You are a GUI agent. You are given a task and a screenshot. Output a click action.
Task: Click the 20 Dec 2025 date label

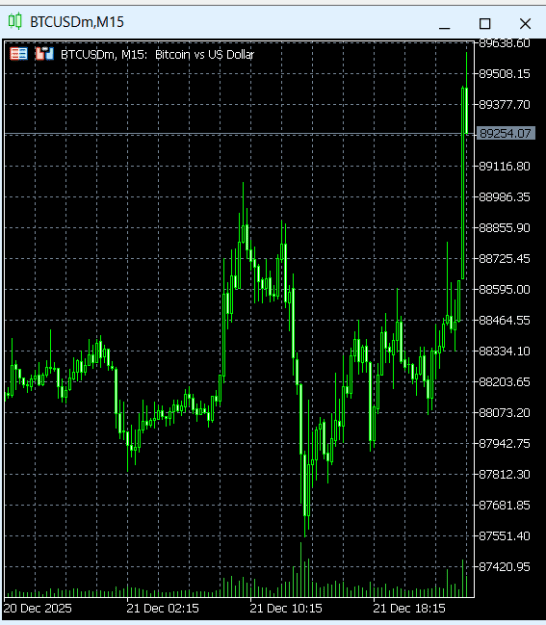point(38,608)
